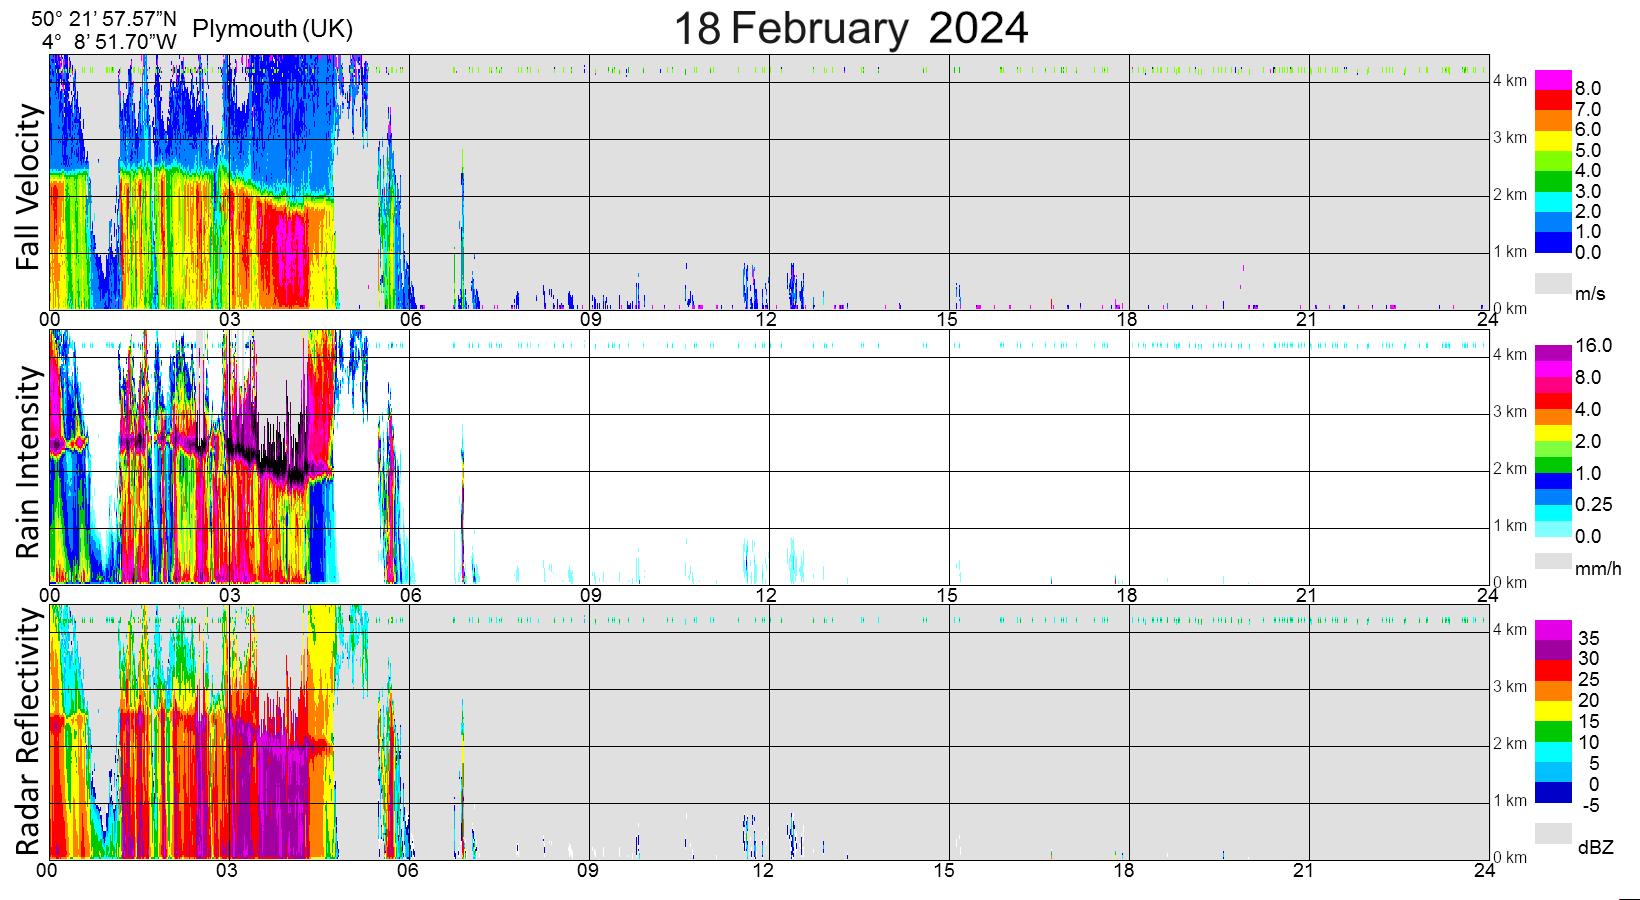Pick the magenta swatch in Radar Reflectivity legend
Viewport: 1640px width, 900px height.
(x=1554, y=629)
